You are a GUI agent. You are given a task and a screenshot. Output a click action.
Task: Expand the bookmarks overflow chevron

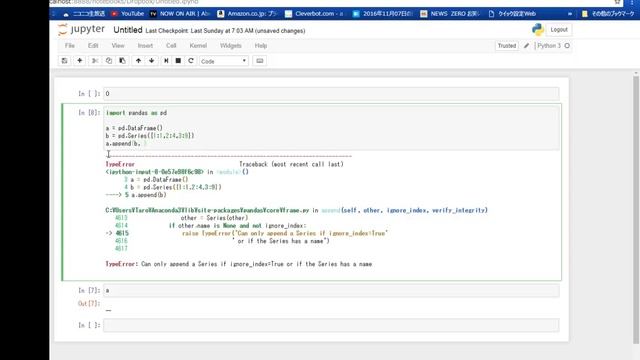point(570,13)
